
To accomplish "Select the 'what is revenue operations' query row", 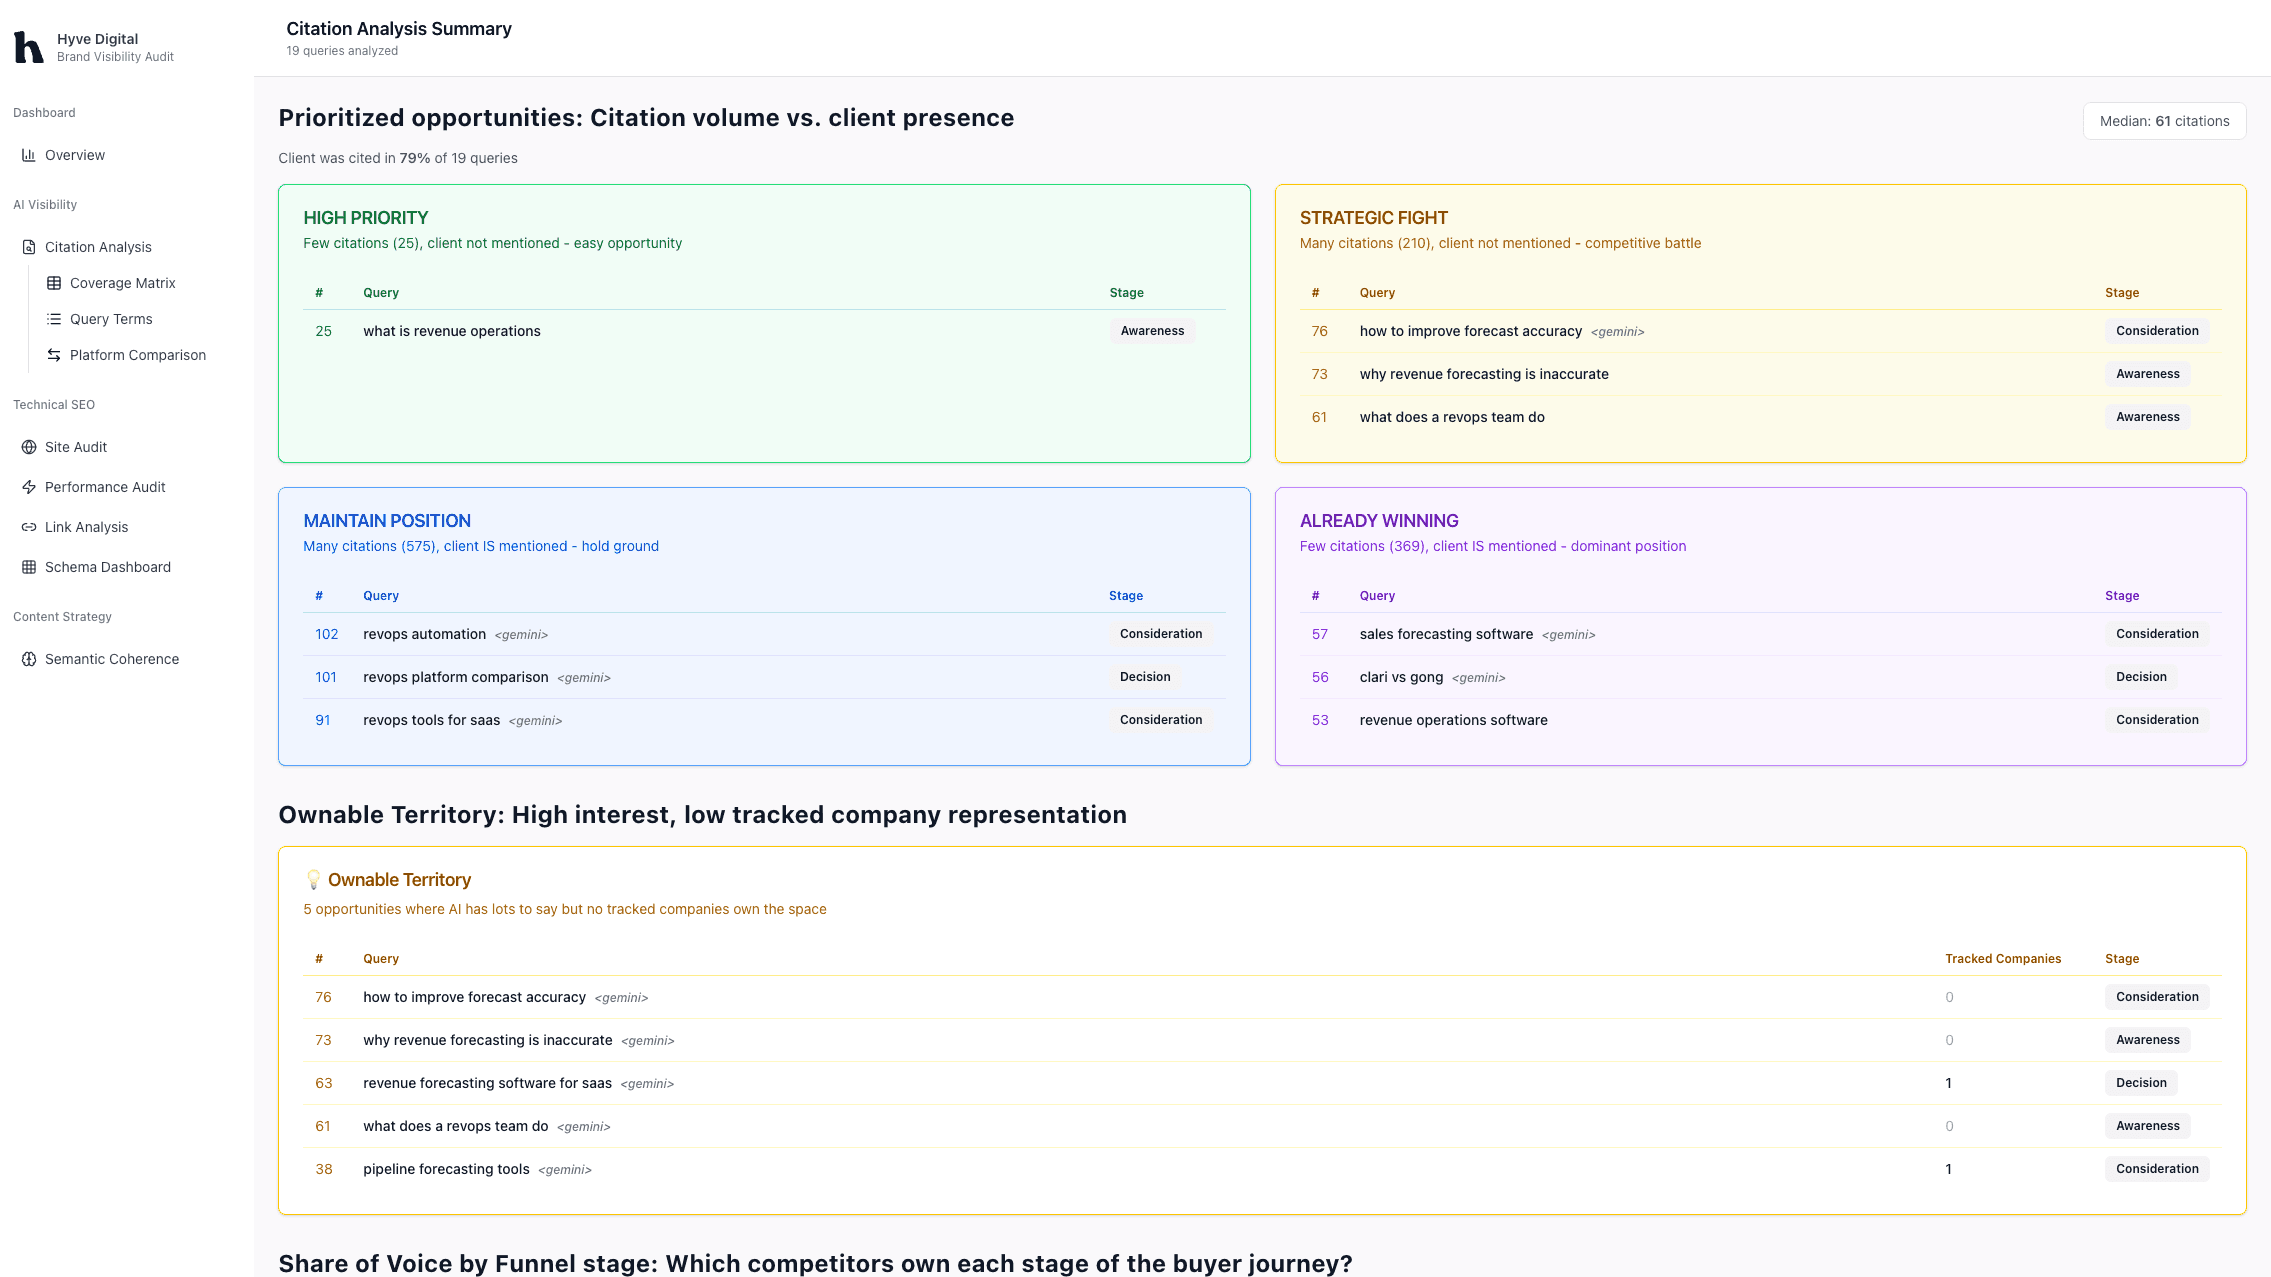I will pos(451,331).
